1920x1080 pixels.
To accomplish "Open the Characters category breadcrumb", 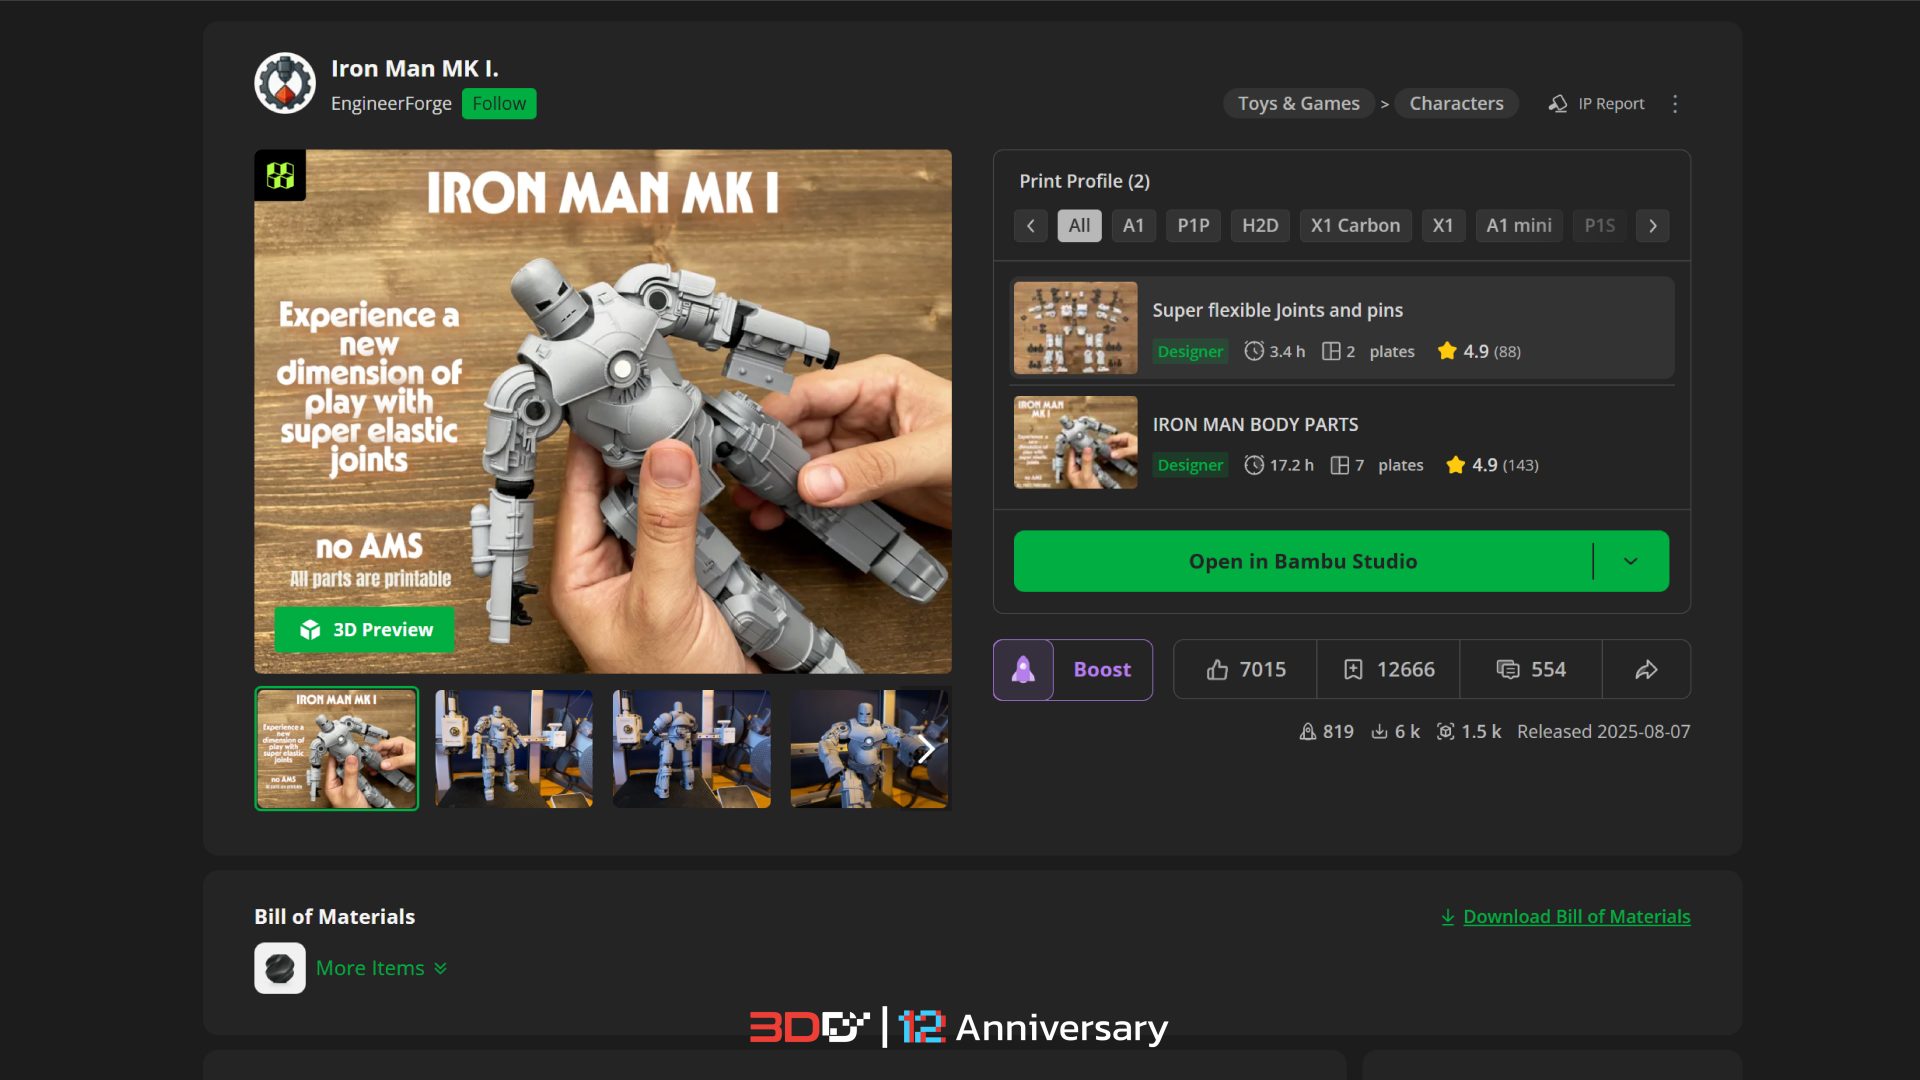I will point(1456,104).
